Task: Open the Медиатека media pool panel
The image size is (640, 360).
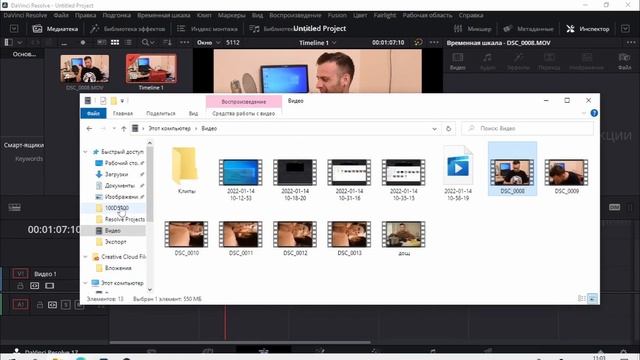Action: (x=55, y=29)
